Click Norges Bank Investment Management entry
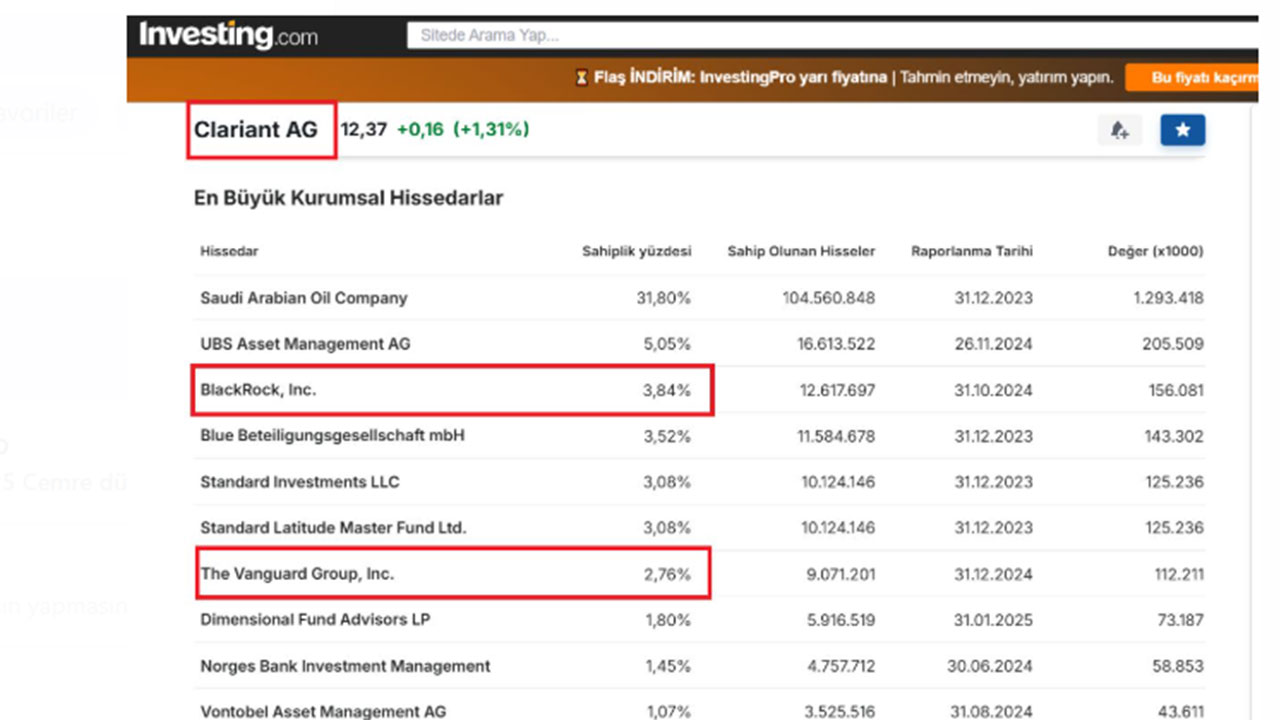1280x720 pixels. pos(345,666)
